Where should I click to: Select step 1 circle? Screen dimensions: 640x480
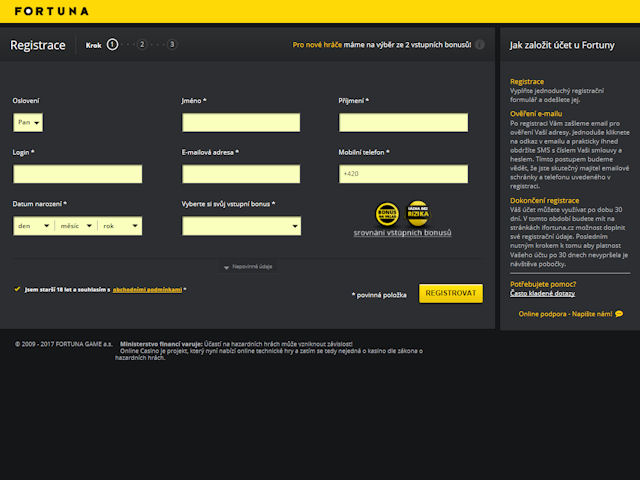(112, 44)
